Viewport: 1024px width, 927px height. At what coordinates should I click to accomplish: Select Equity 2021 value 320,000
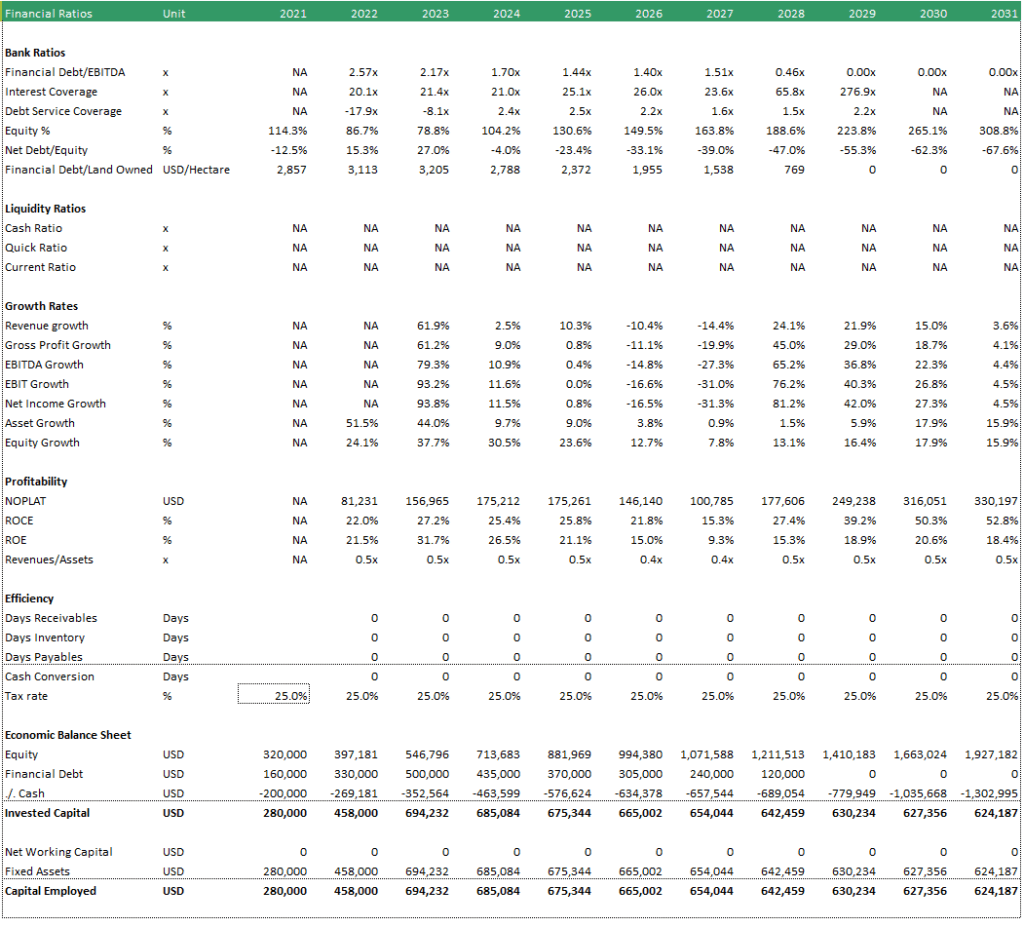coord(285,755)
